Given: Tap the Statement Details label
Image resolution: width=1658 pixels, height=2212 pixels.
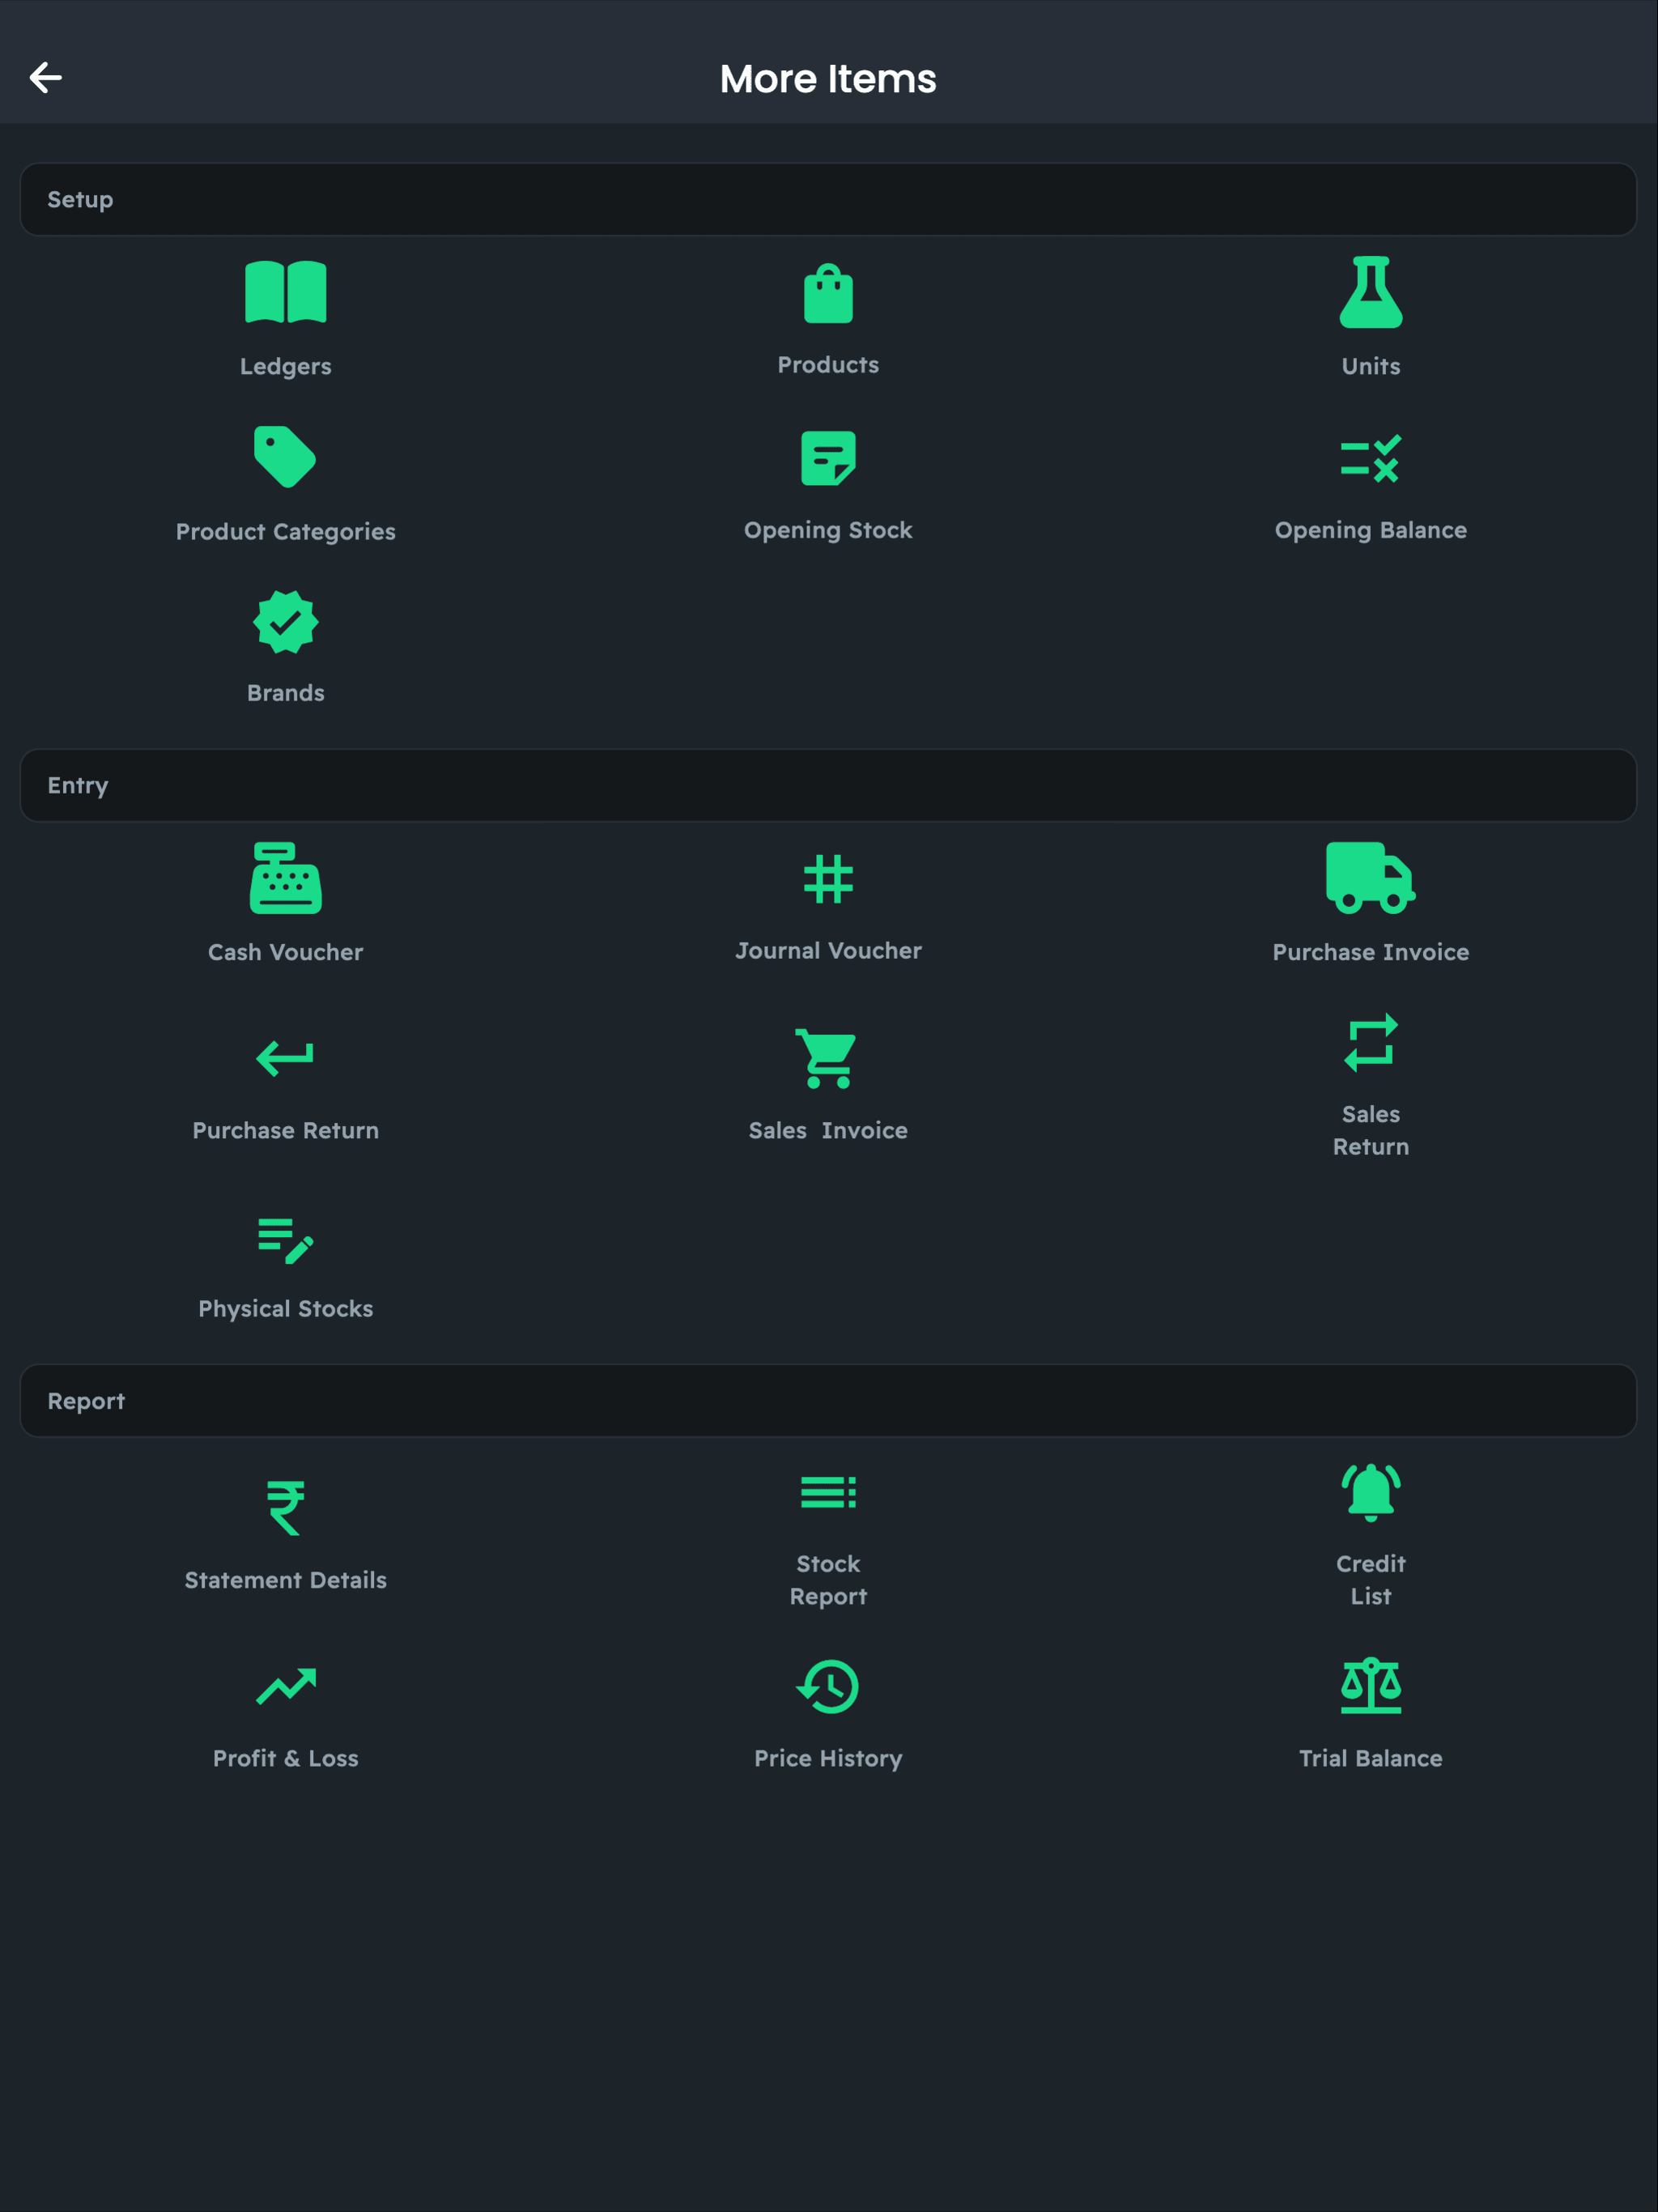Looking at the screenshot, I should click(x=286, y=1580).
